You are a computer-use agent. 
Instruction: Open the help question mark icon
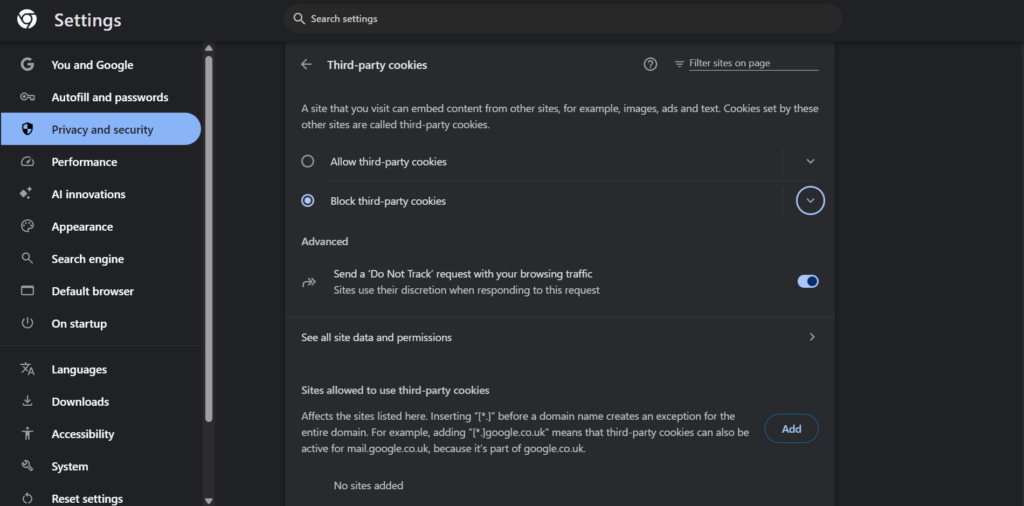click(650, 64)
